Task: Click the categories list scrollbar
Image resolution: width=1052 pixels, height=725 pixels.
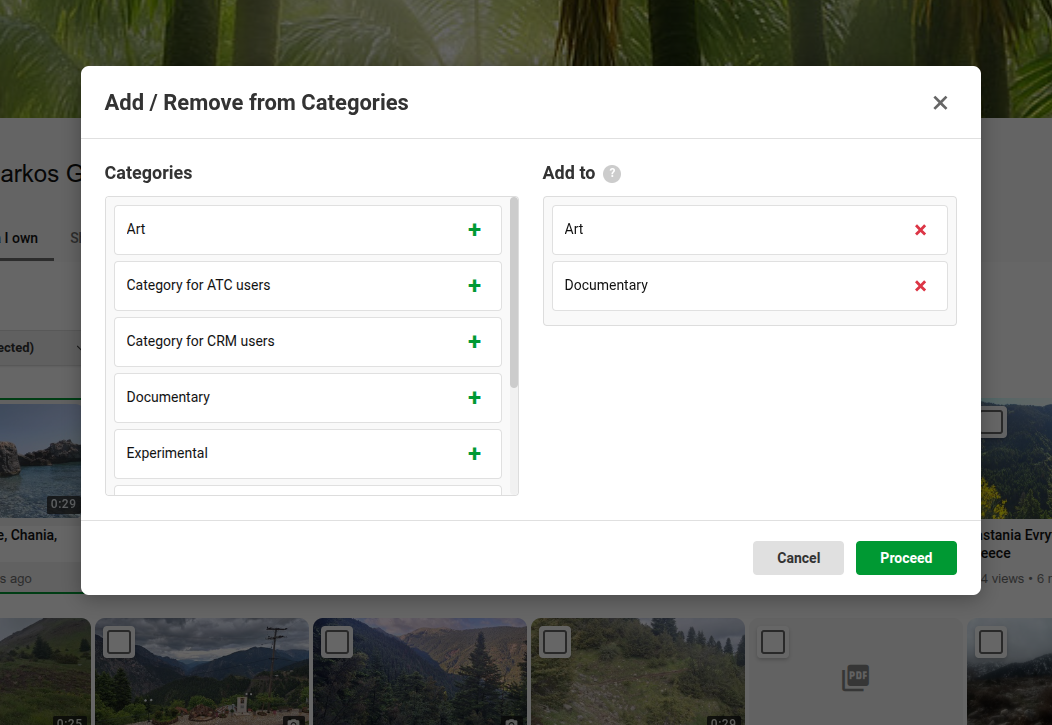Action: (x=514, y=292)
